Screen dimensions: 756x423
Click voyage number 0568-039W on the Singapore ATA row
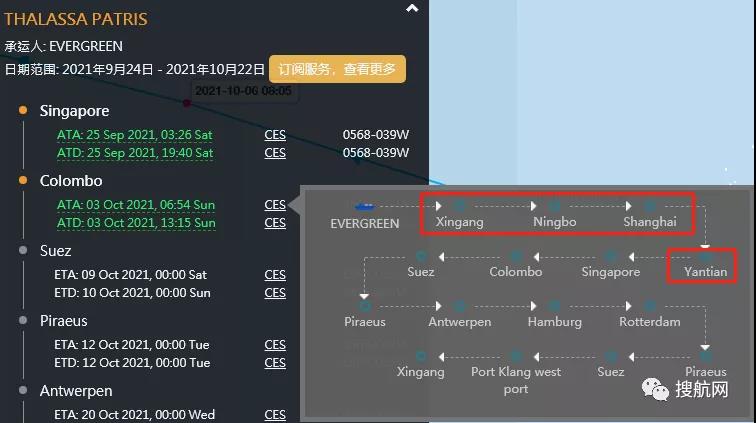click(375, 135)
